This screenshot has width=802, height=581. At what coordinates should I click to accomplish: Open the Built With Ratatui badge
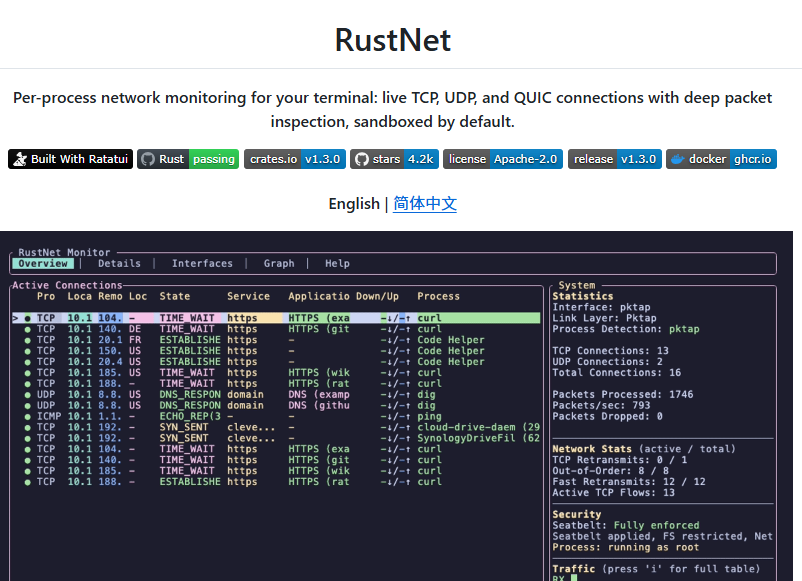pyautogui.click(x=71, y=159)
